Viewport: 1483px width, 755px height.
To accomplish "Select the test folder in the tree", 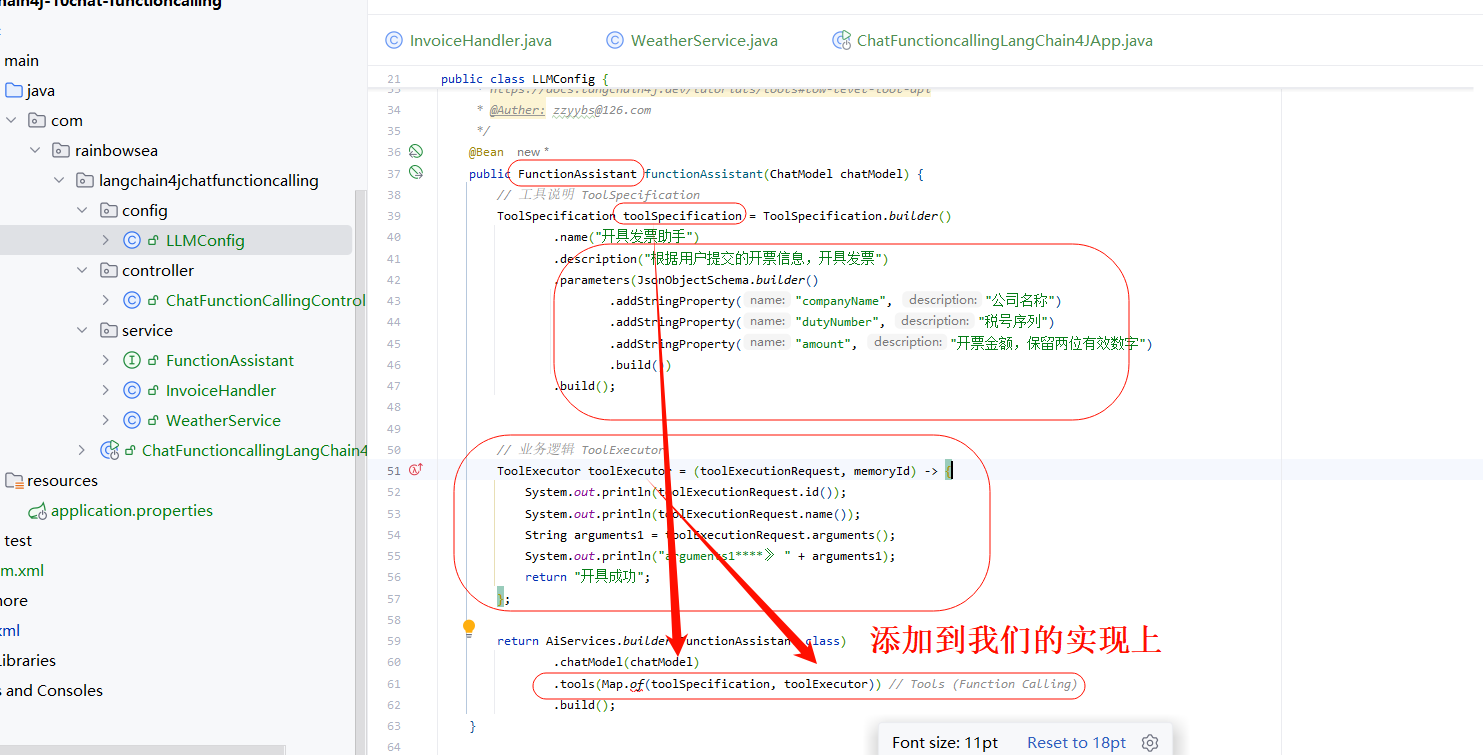I will pos(18,541).
